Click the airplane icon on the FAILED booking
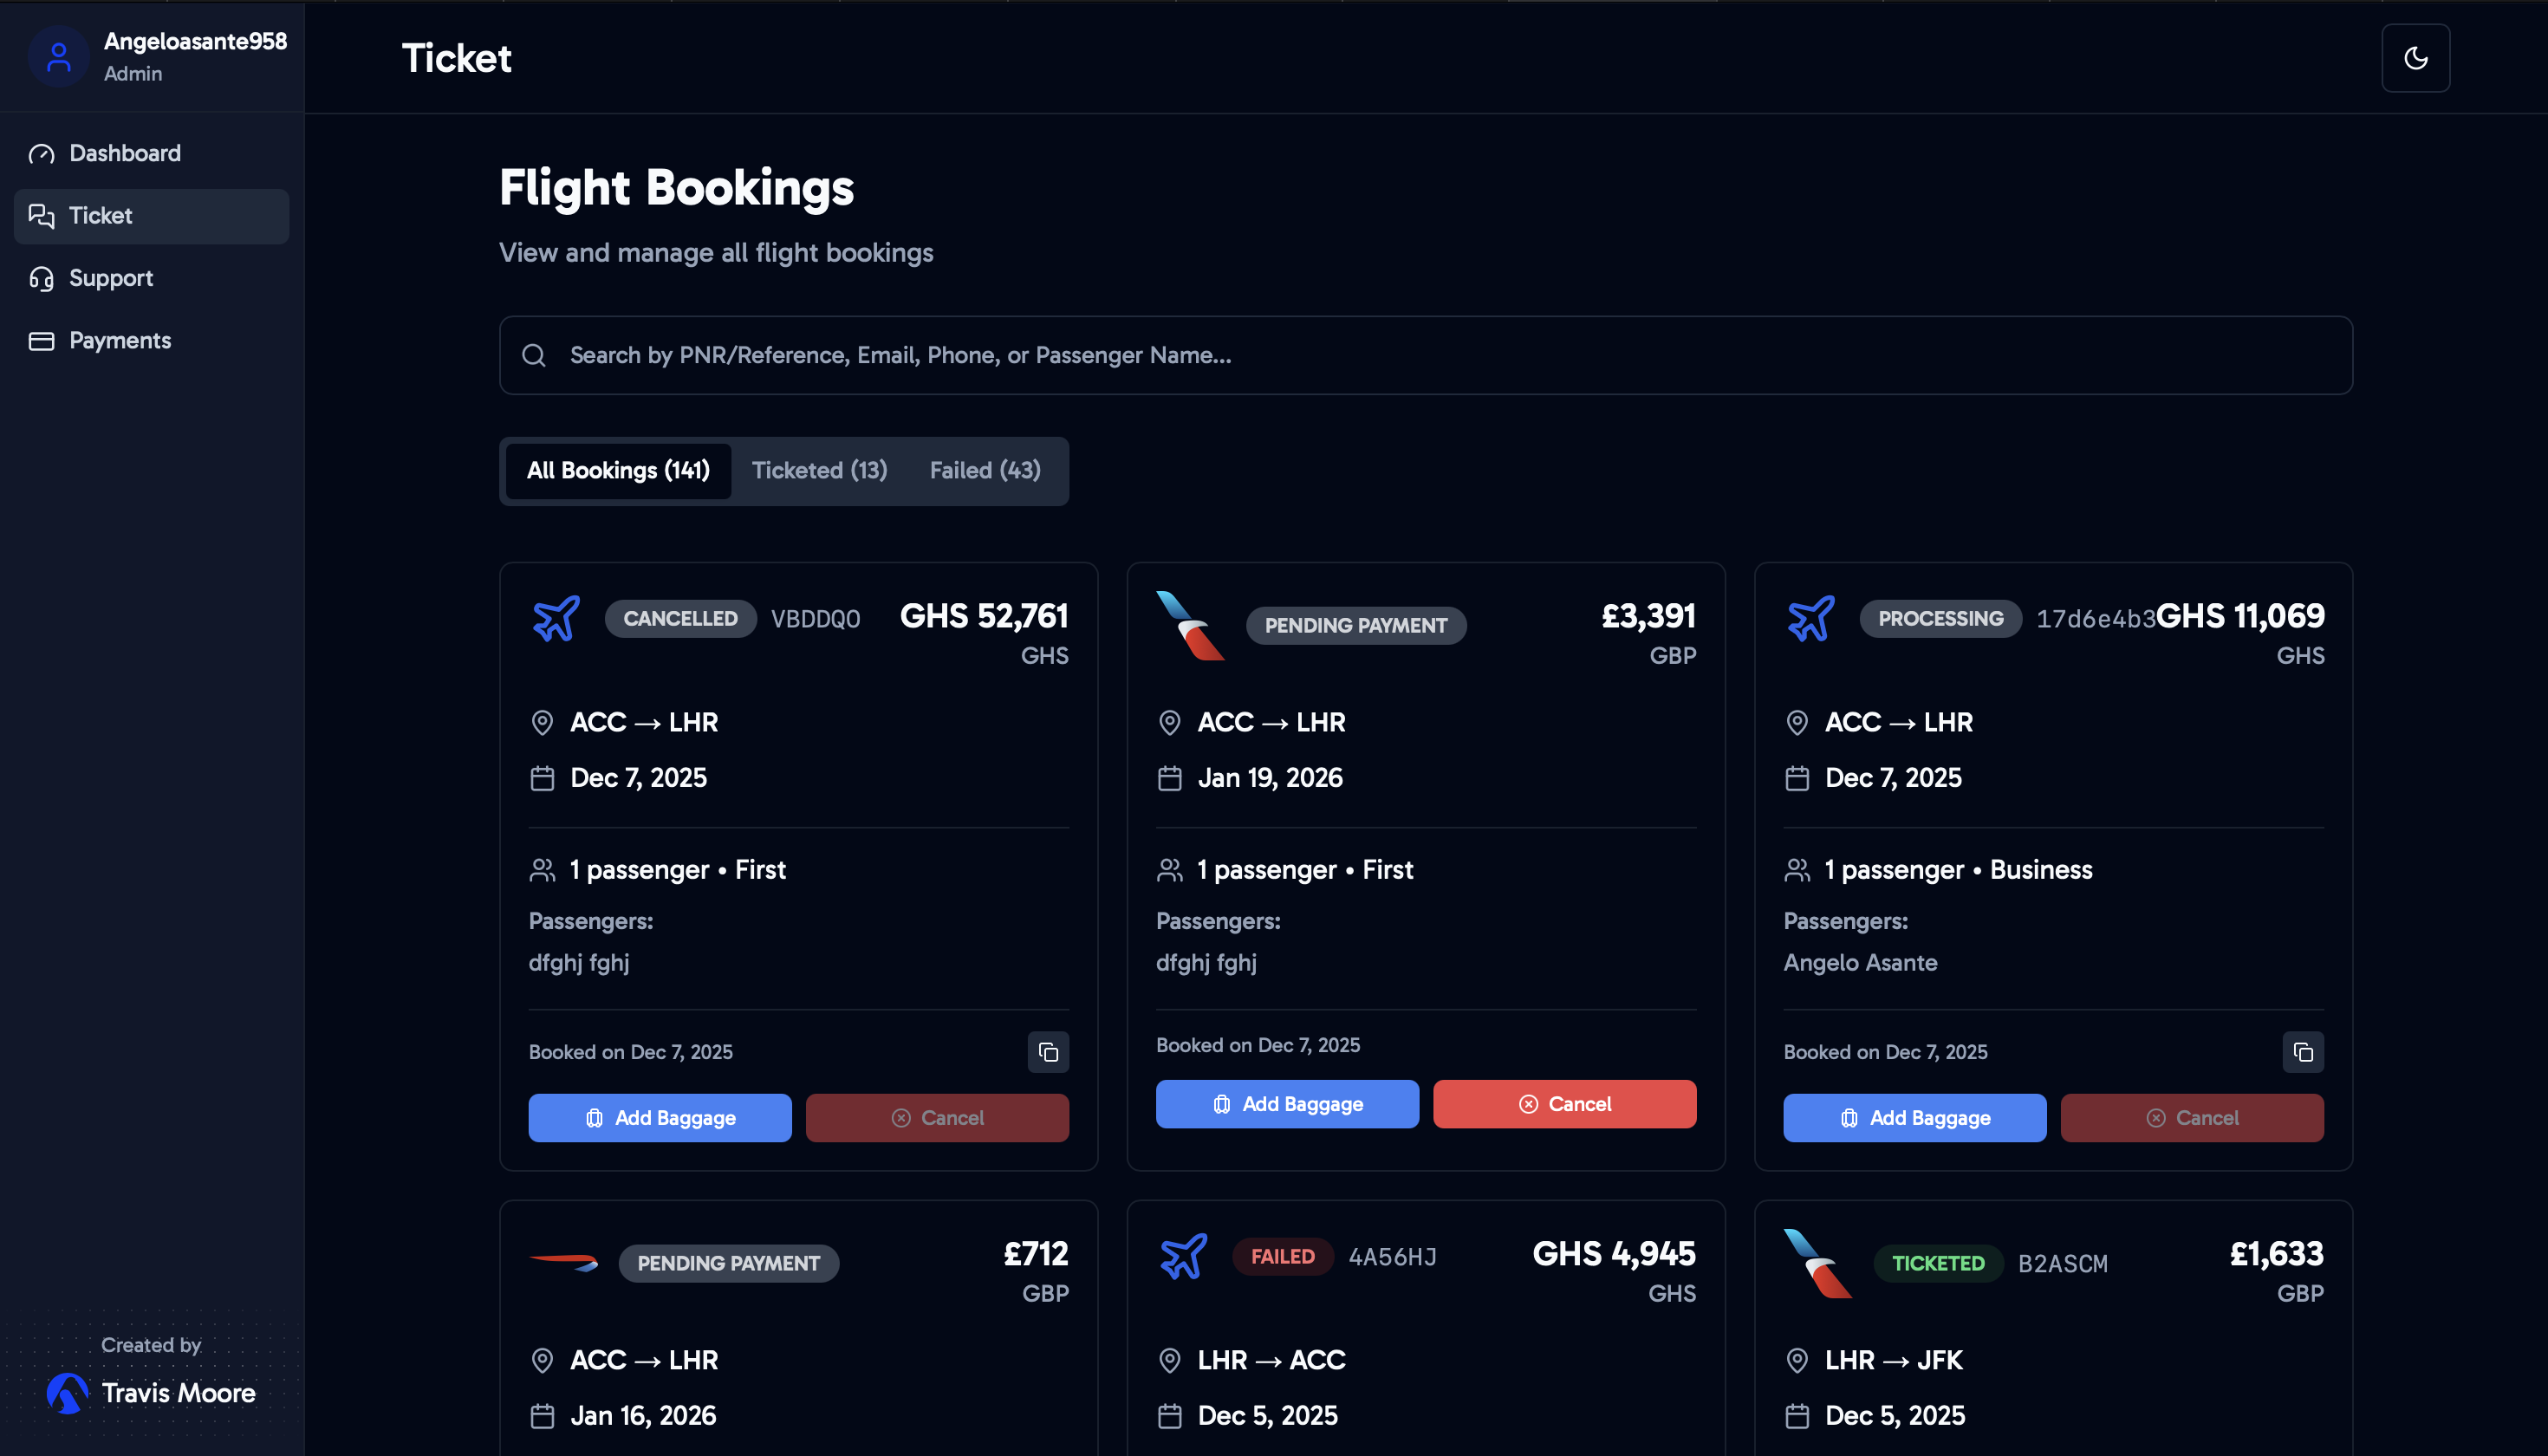 point(1183,1256)
